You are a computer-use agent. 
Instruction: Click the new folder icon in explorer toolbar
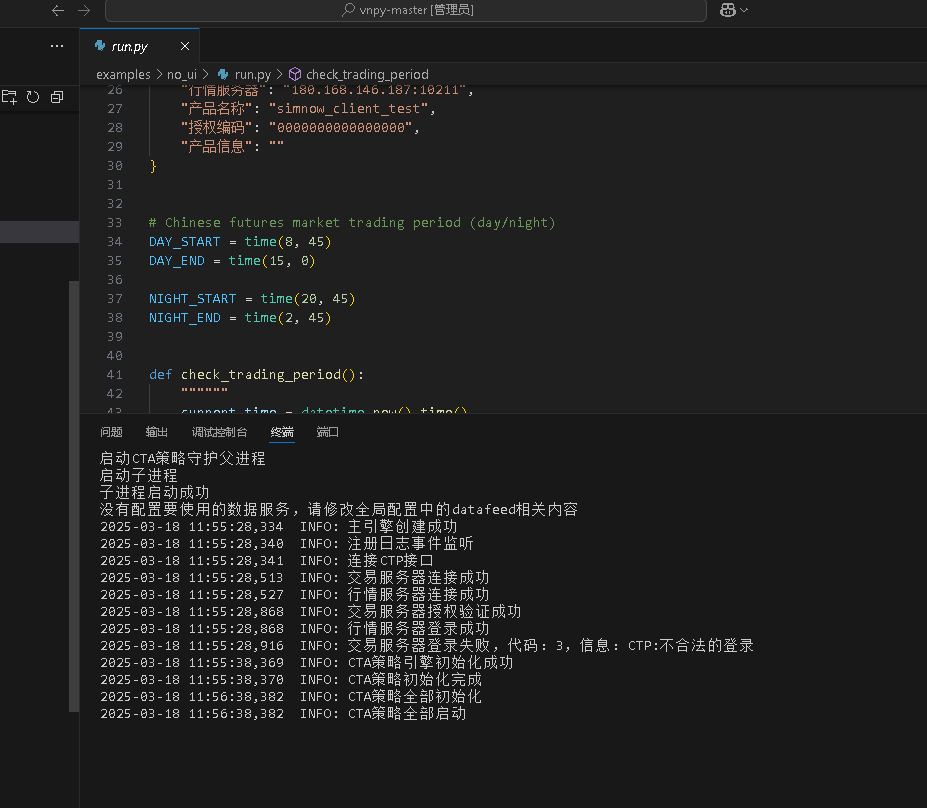tap(9, 97)
